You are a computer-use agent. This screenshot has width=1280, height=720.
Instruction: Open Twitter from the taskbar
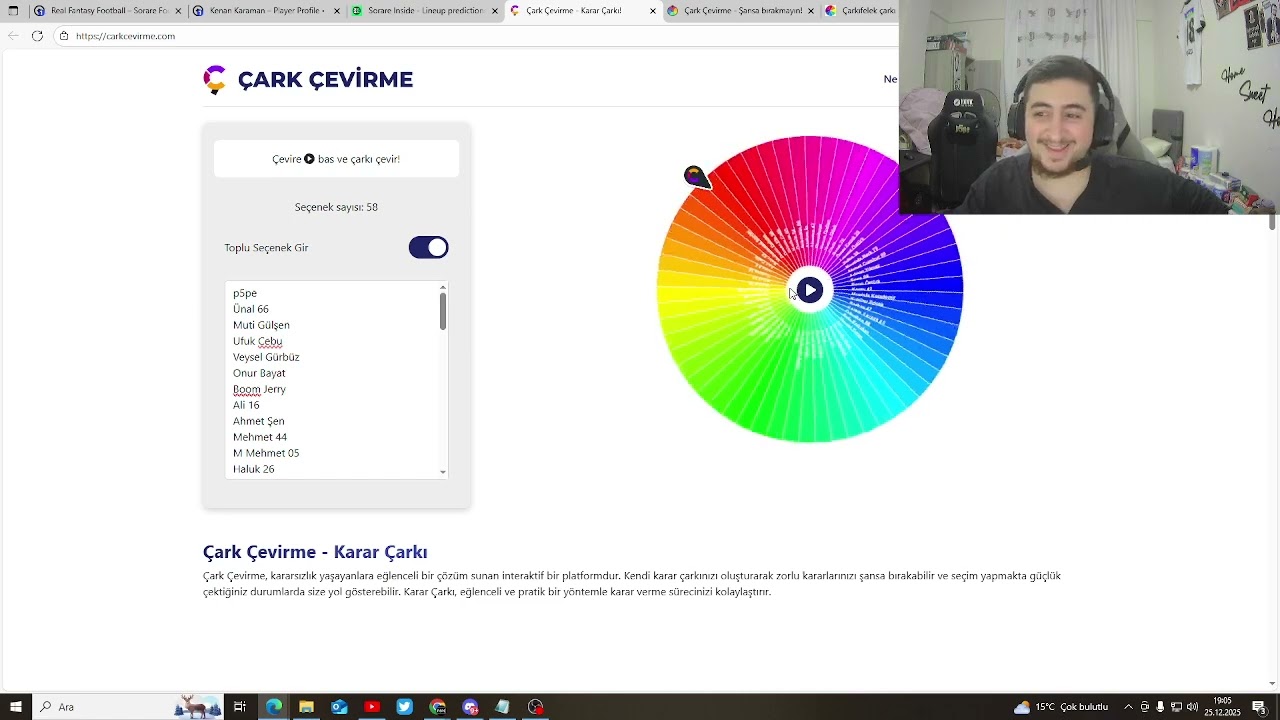404,707
